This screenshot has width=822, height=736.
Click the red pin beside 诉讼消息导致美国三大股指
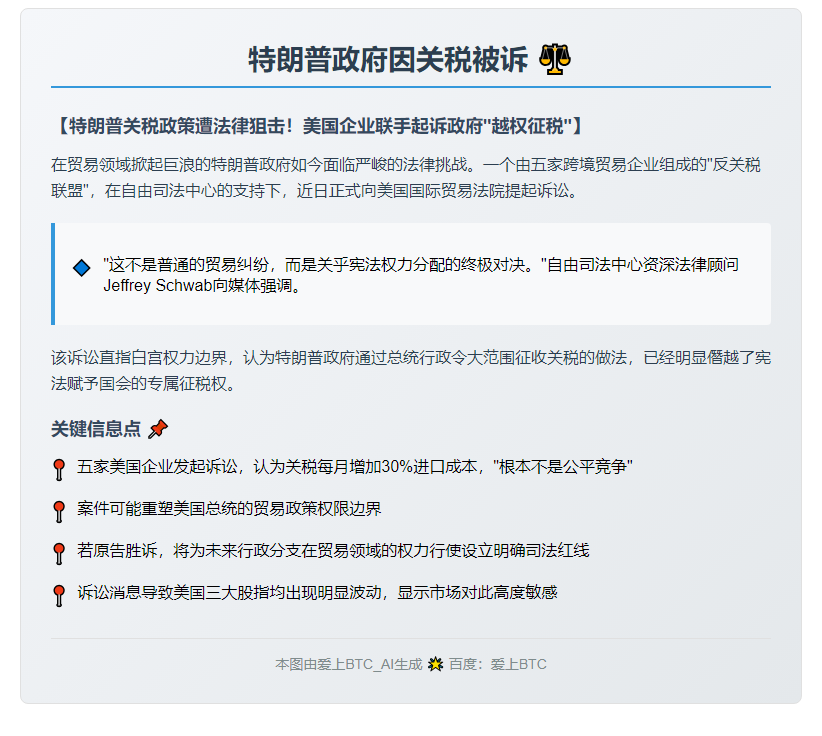click(x=59, y=595)
